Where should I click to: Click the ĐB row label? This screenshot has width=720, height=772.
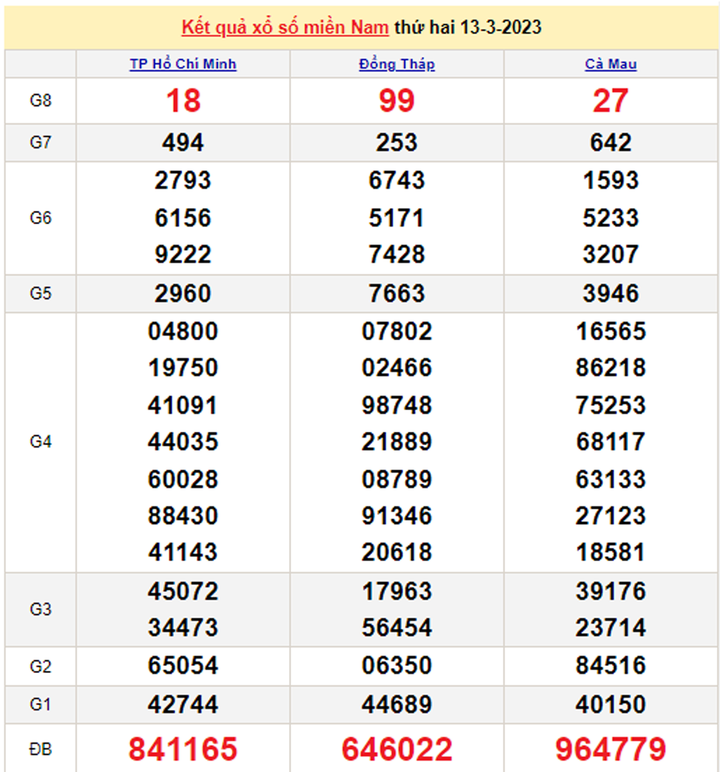coord(40,749)
